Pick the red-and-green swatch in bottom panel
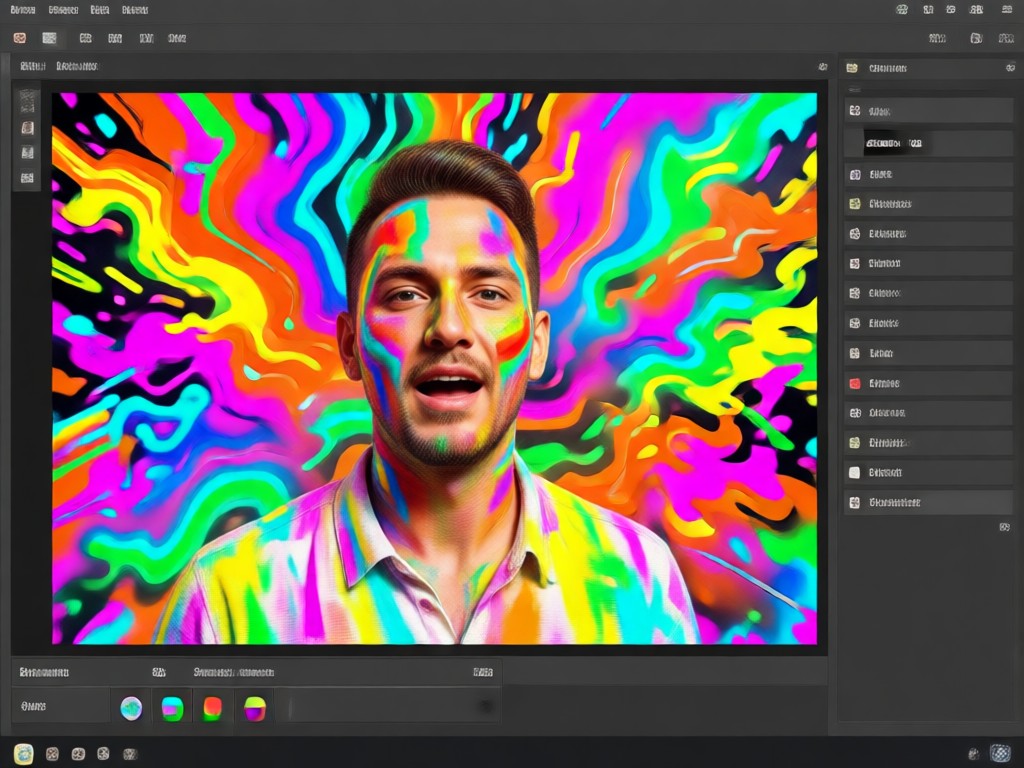 click(213, 709)
